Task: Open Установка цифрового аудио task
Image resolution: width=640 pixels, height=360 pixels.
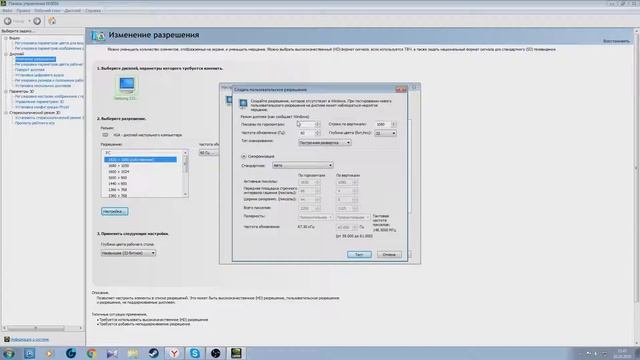Action: (x=39, y=75)
